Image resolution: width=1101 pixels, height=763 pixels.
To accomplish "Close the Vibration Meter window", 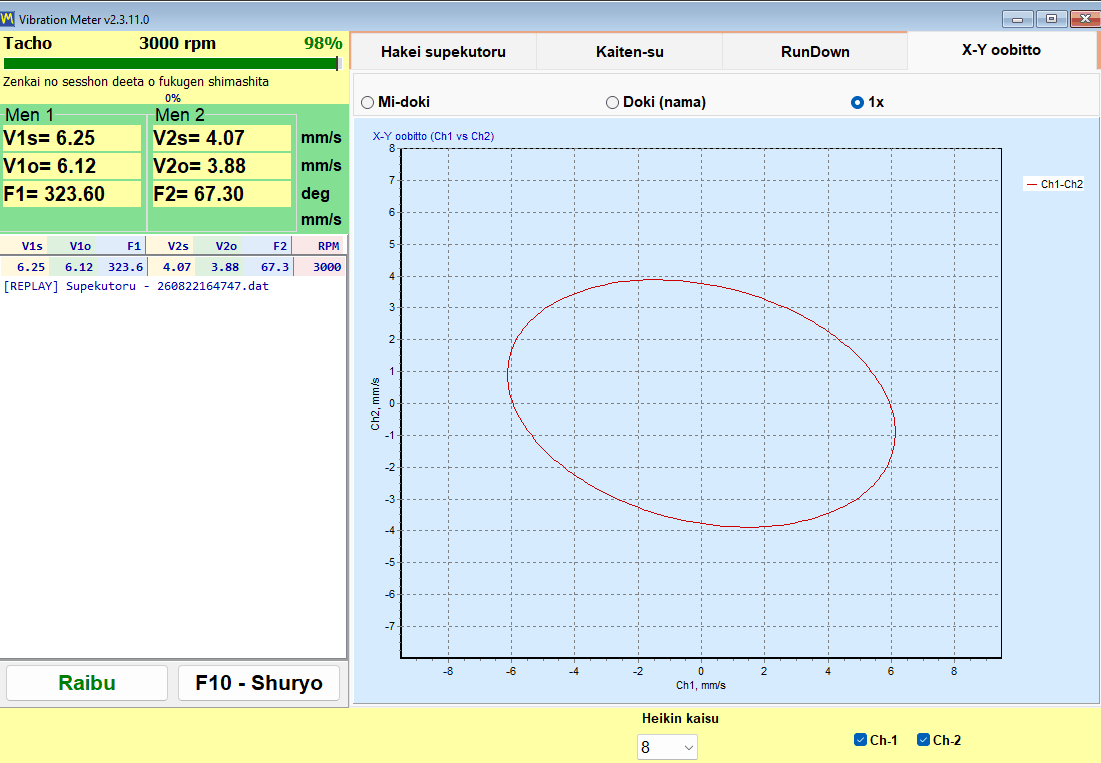I will (1085, 19).
